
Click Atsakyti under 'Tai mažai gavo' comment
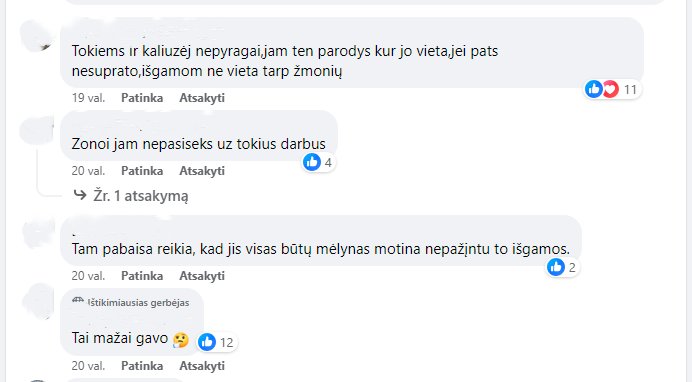pyautogui.click(x=202, y=366)
